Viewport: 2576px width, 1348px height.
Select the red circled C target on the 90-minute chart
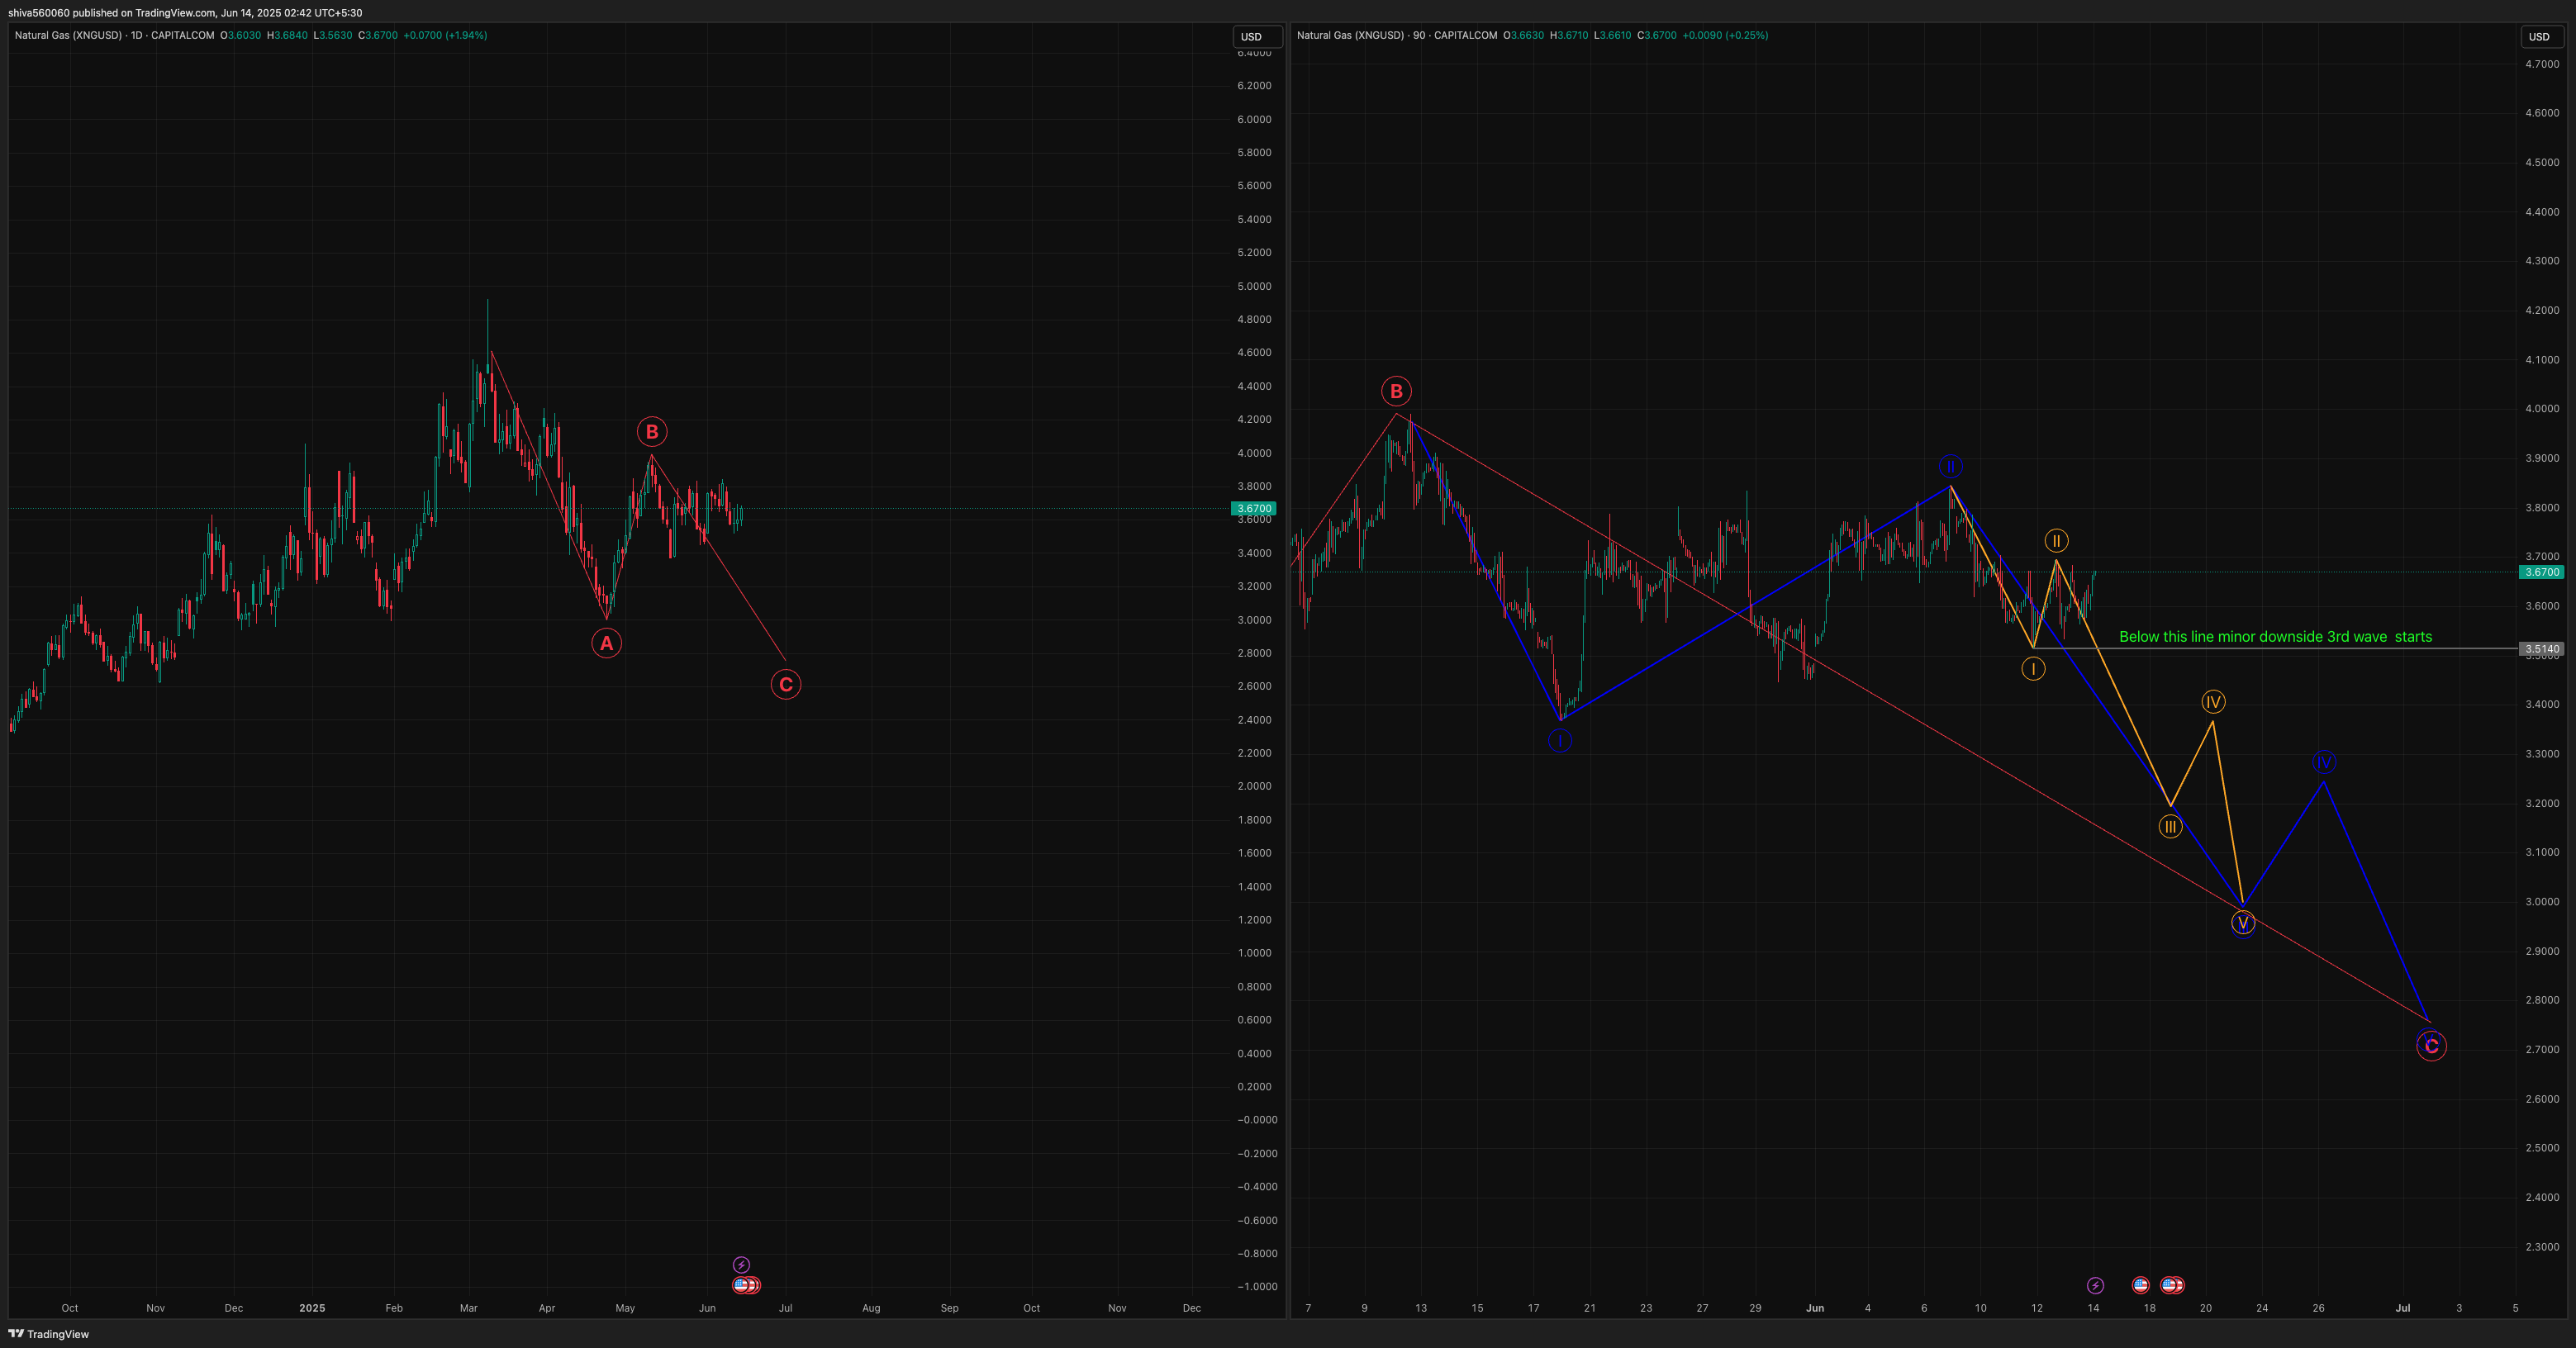click(2431, 1046)
